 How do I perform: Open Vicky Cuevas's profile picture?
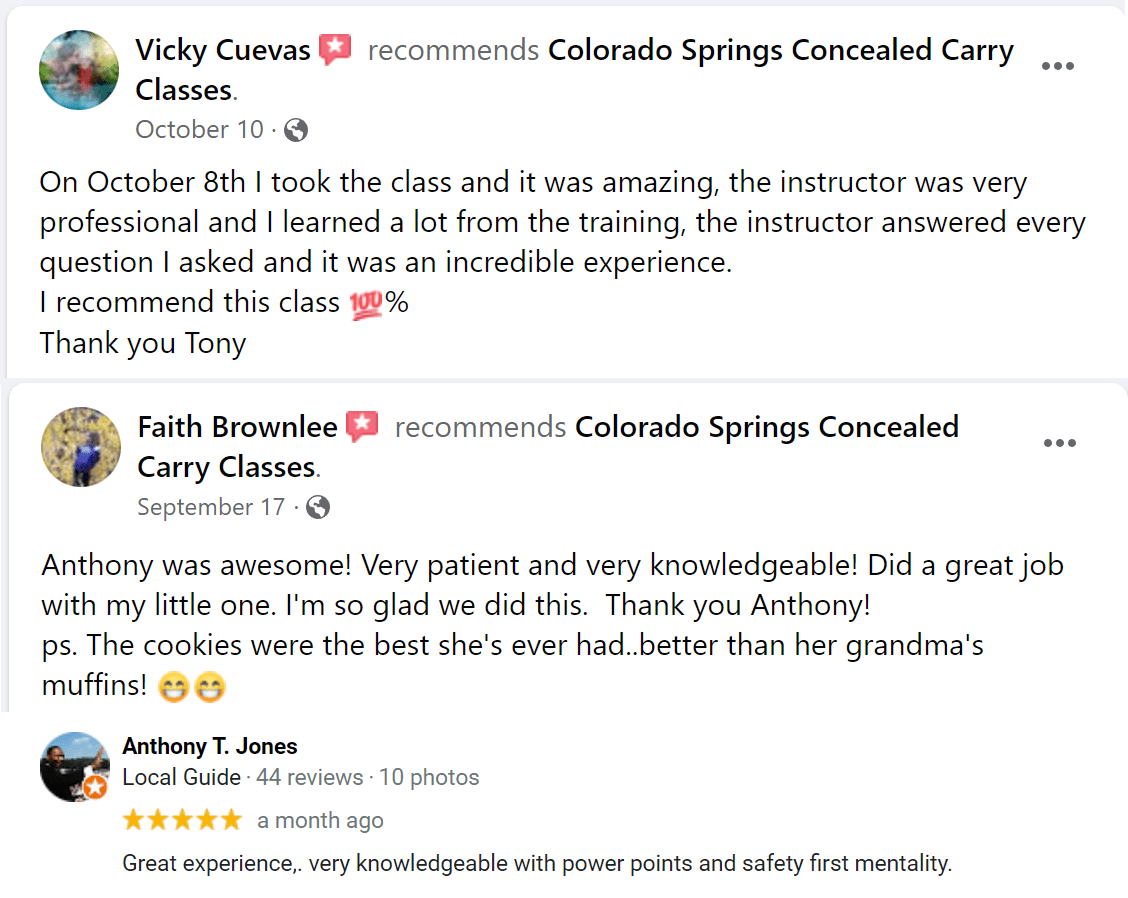click(x=79, y=70)
